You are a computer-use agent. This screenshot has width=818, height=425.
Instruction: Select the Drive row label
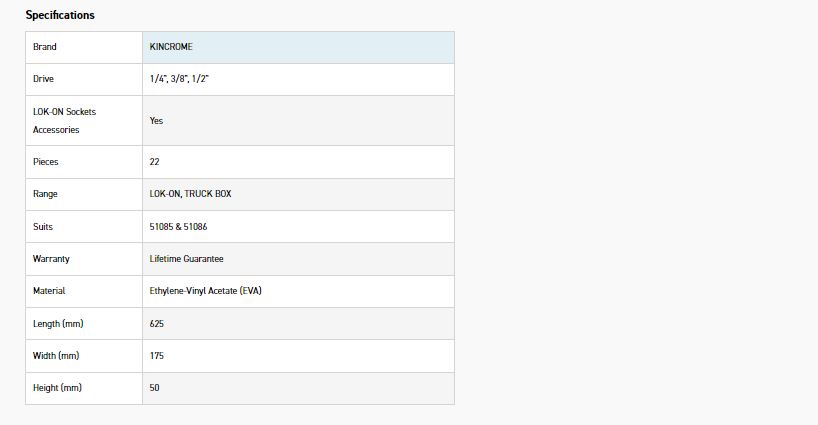tap(44, 78)
